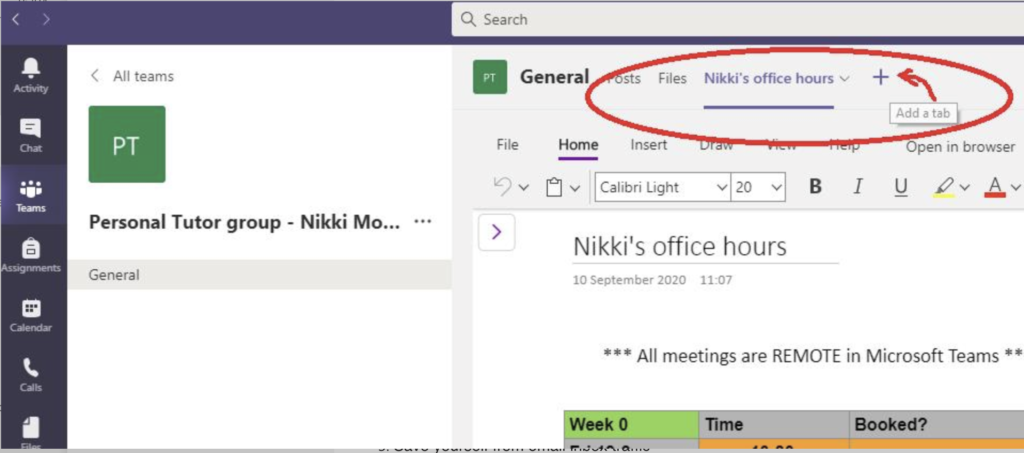Open the Calls phone icon

point(31,374)
